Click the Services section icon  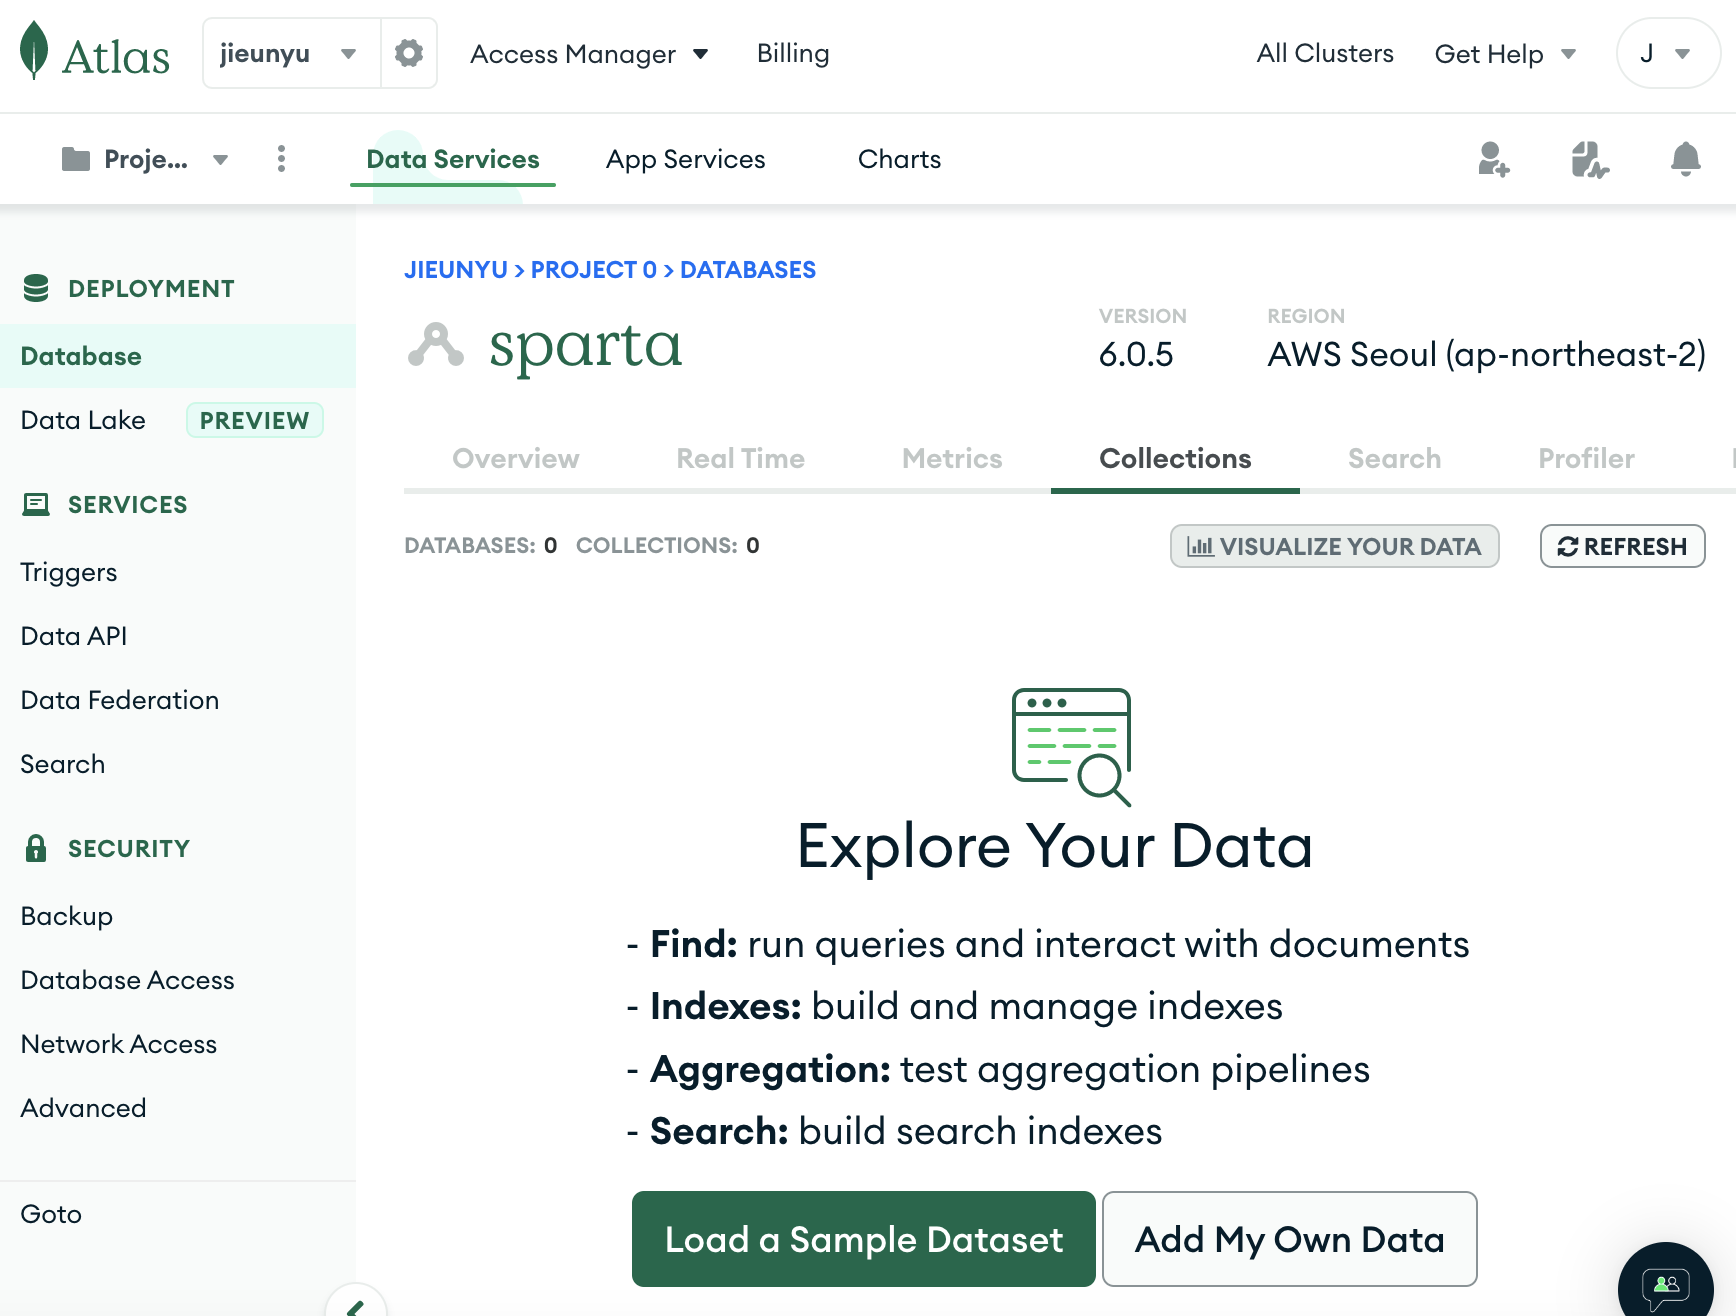tap(36, 504)
